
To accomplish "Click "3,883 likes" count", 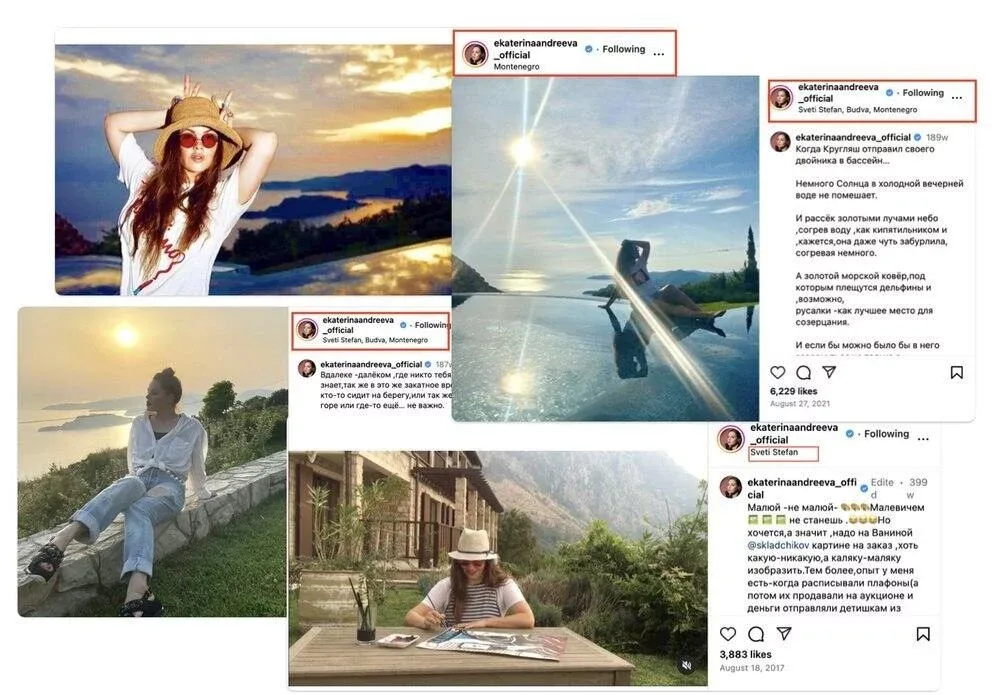I will pyautogui.click(x=746, y=654).
